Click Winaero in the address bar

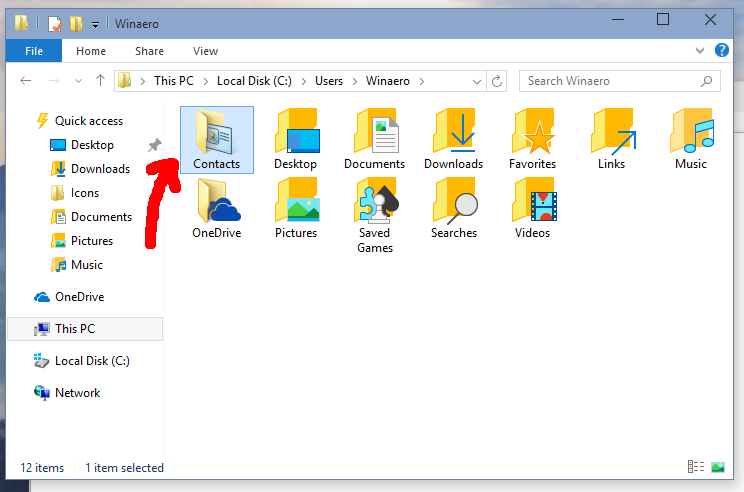[387, 81]
